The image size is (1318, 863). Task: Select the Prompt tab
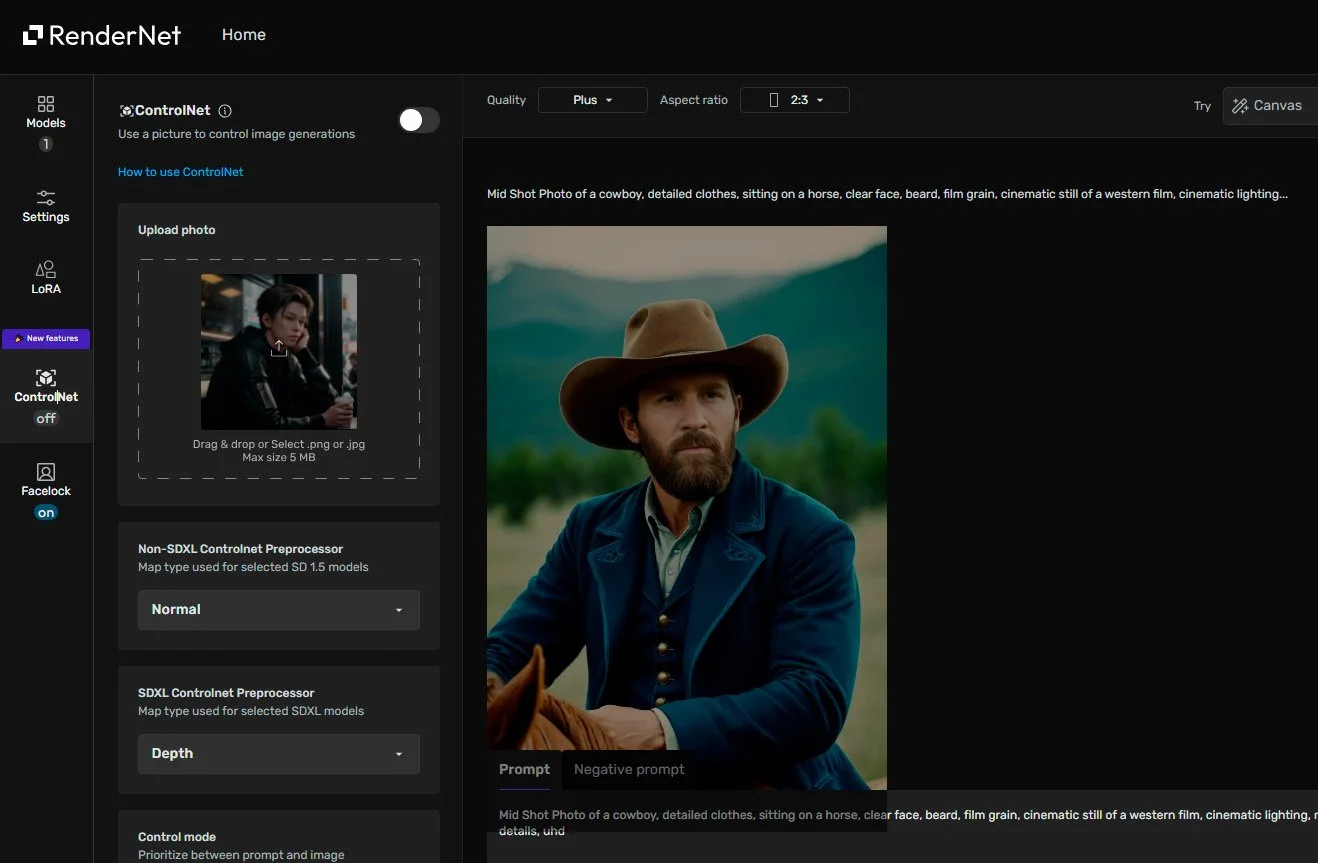point(524,769)
